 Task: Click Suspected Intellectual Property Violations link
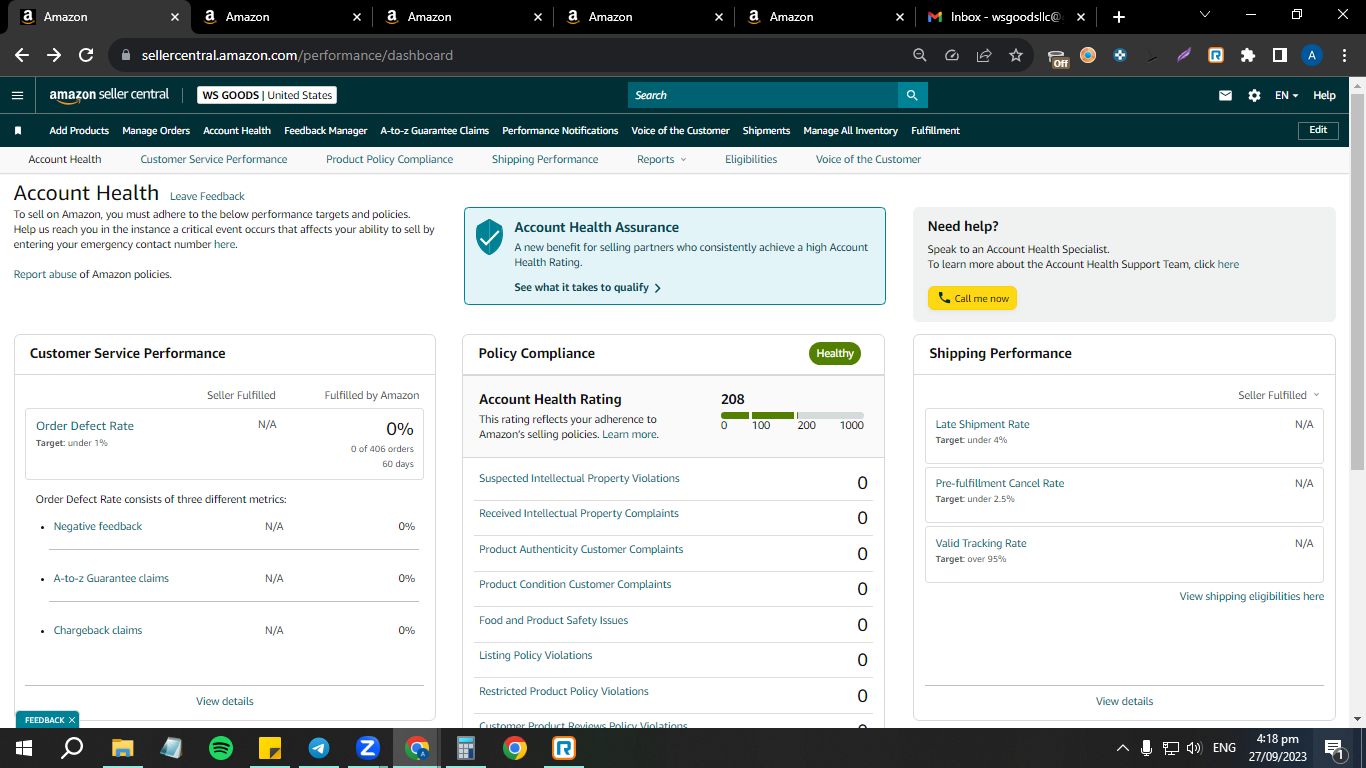tap(579, 478)
